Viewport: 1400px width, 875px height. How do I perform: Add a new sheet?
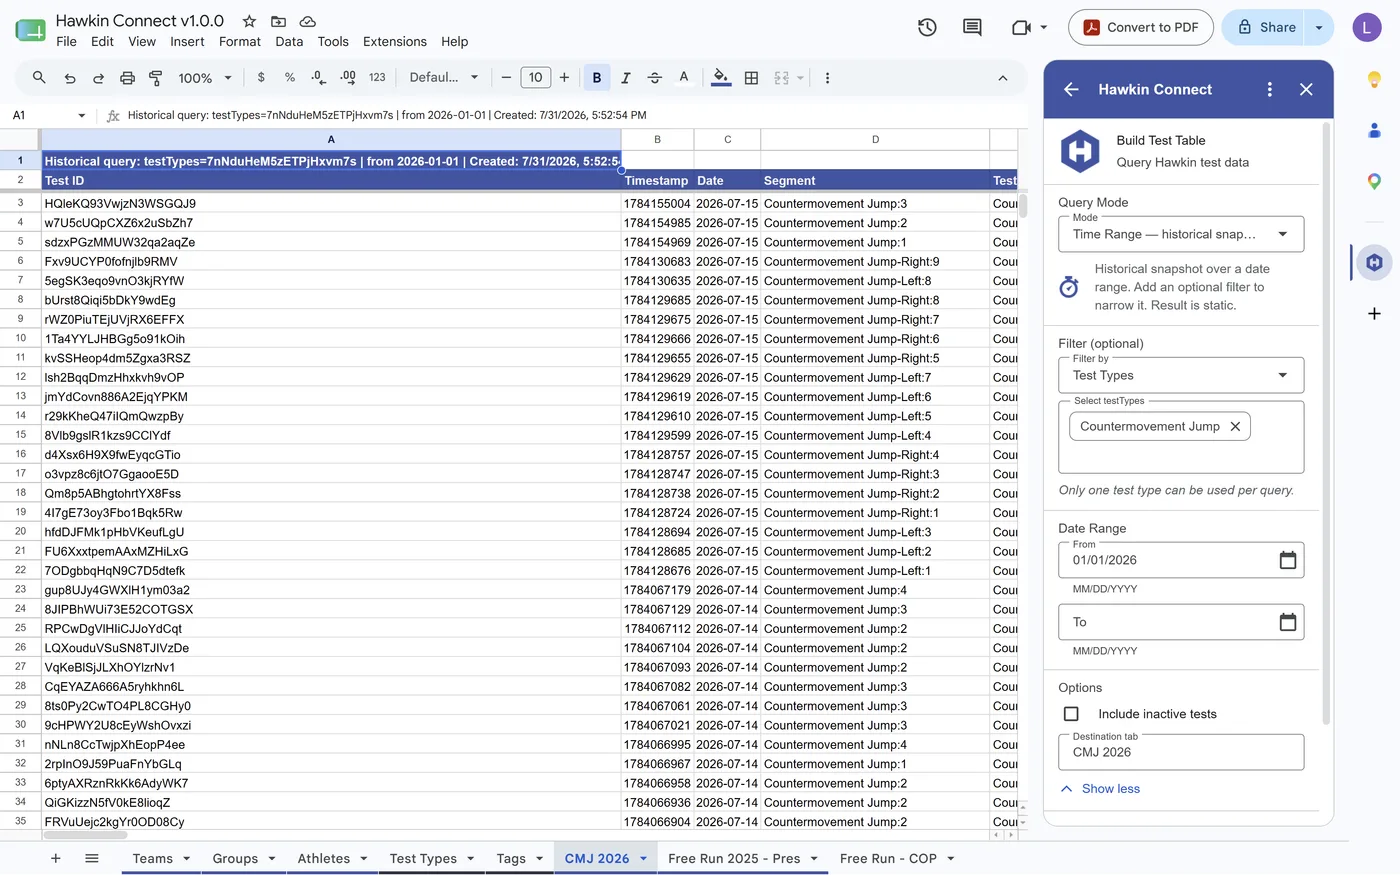point(56,858)
